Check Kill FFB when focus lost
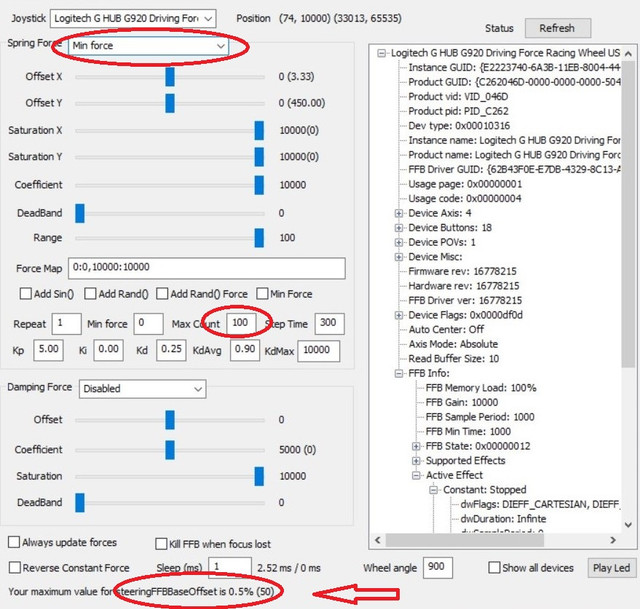 (x=162, y=543)
